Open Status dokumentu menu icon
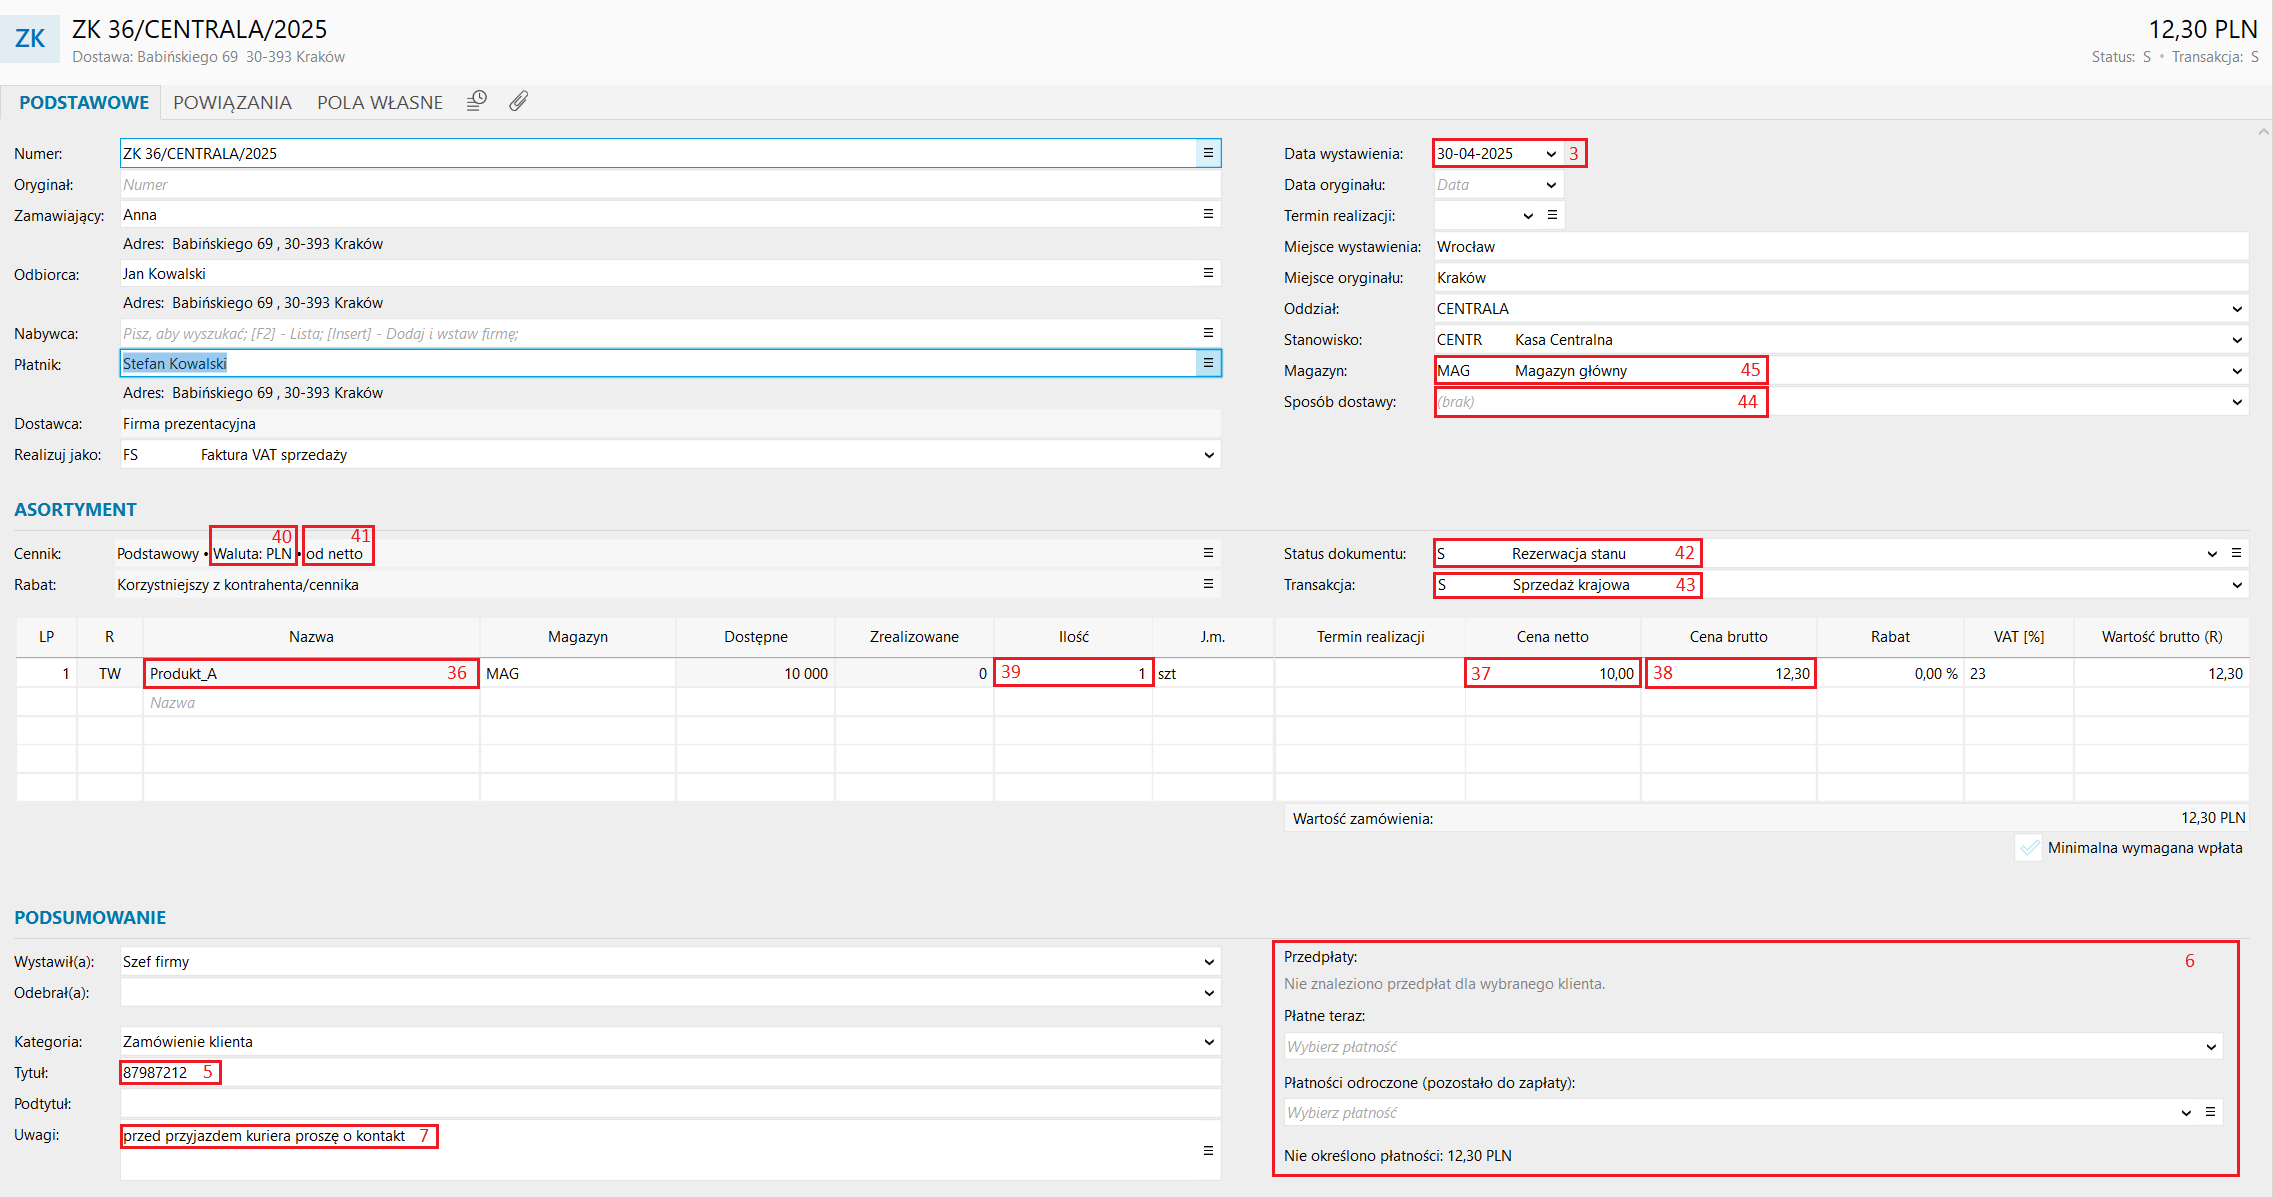This screenshot has height=1197, width=2273. pos(2237,553)
